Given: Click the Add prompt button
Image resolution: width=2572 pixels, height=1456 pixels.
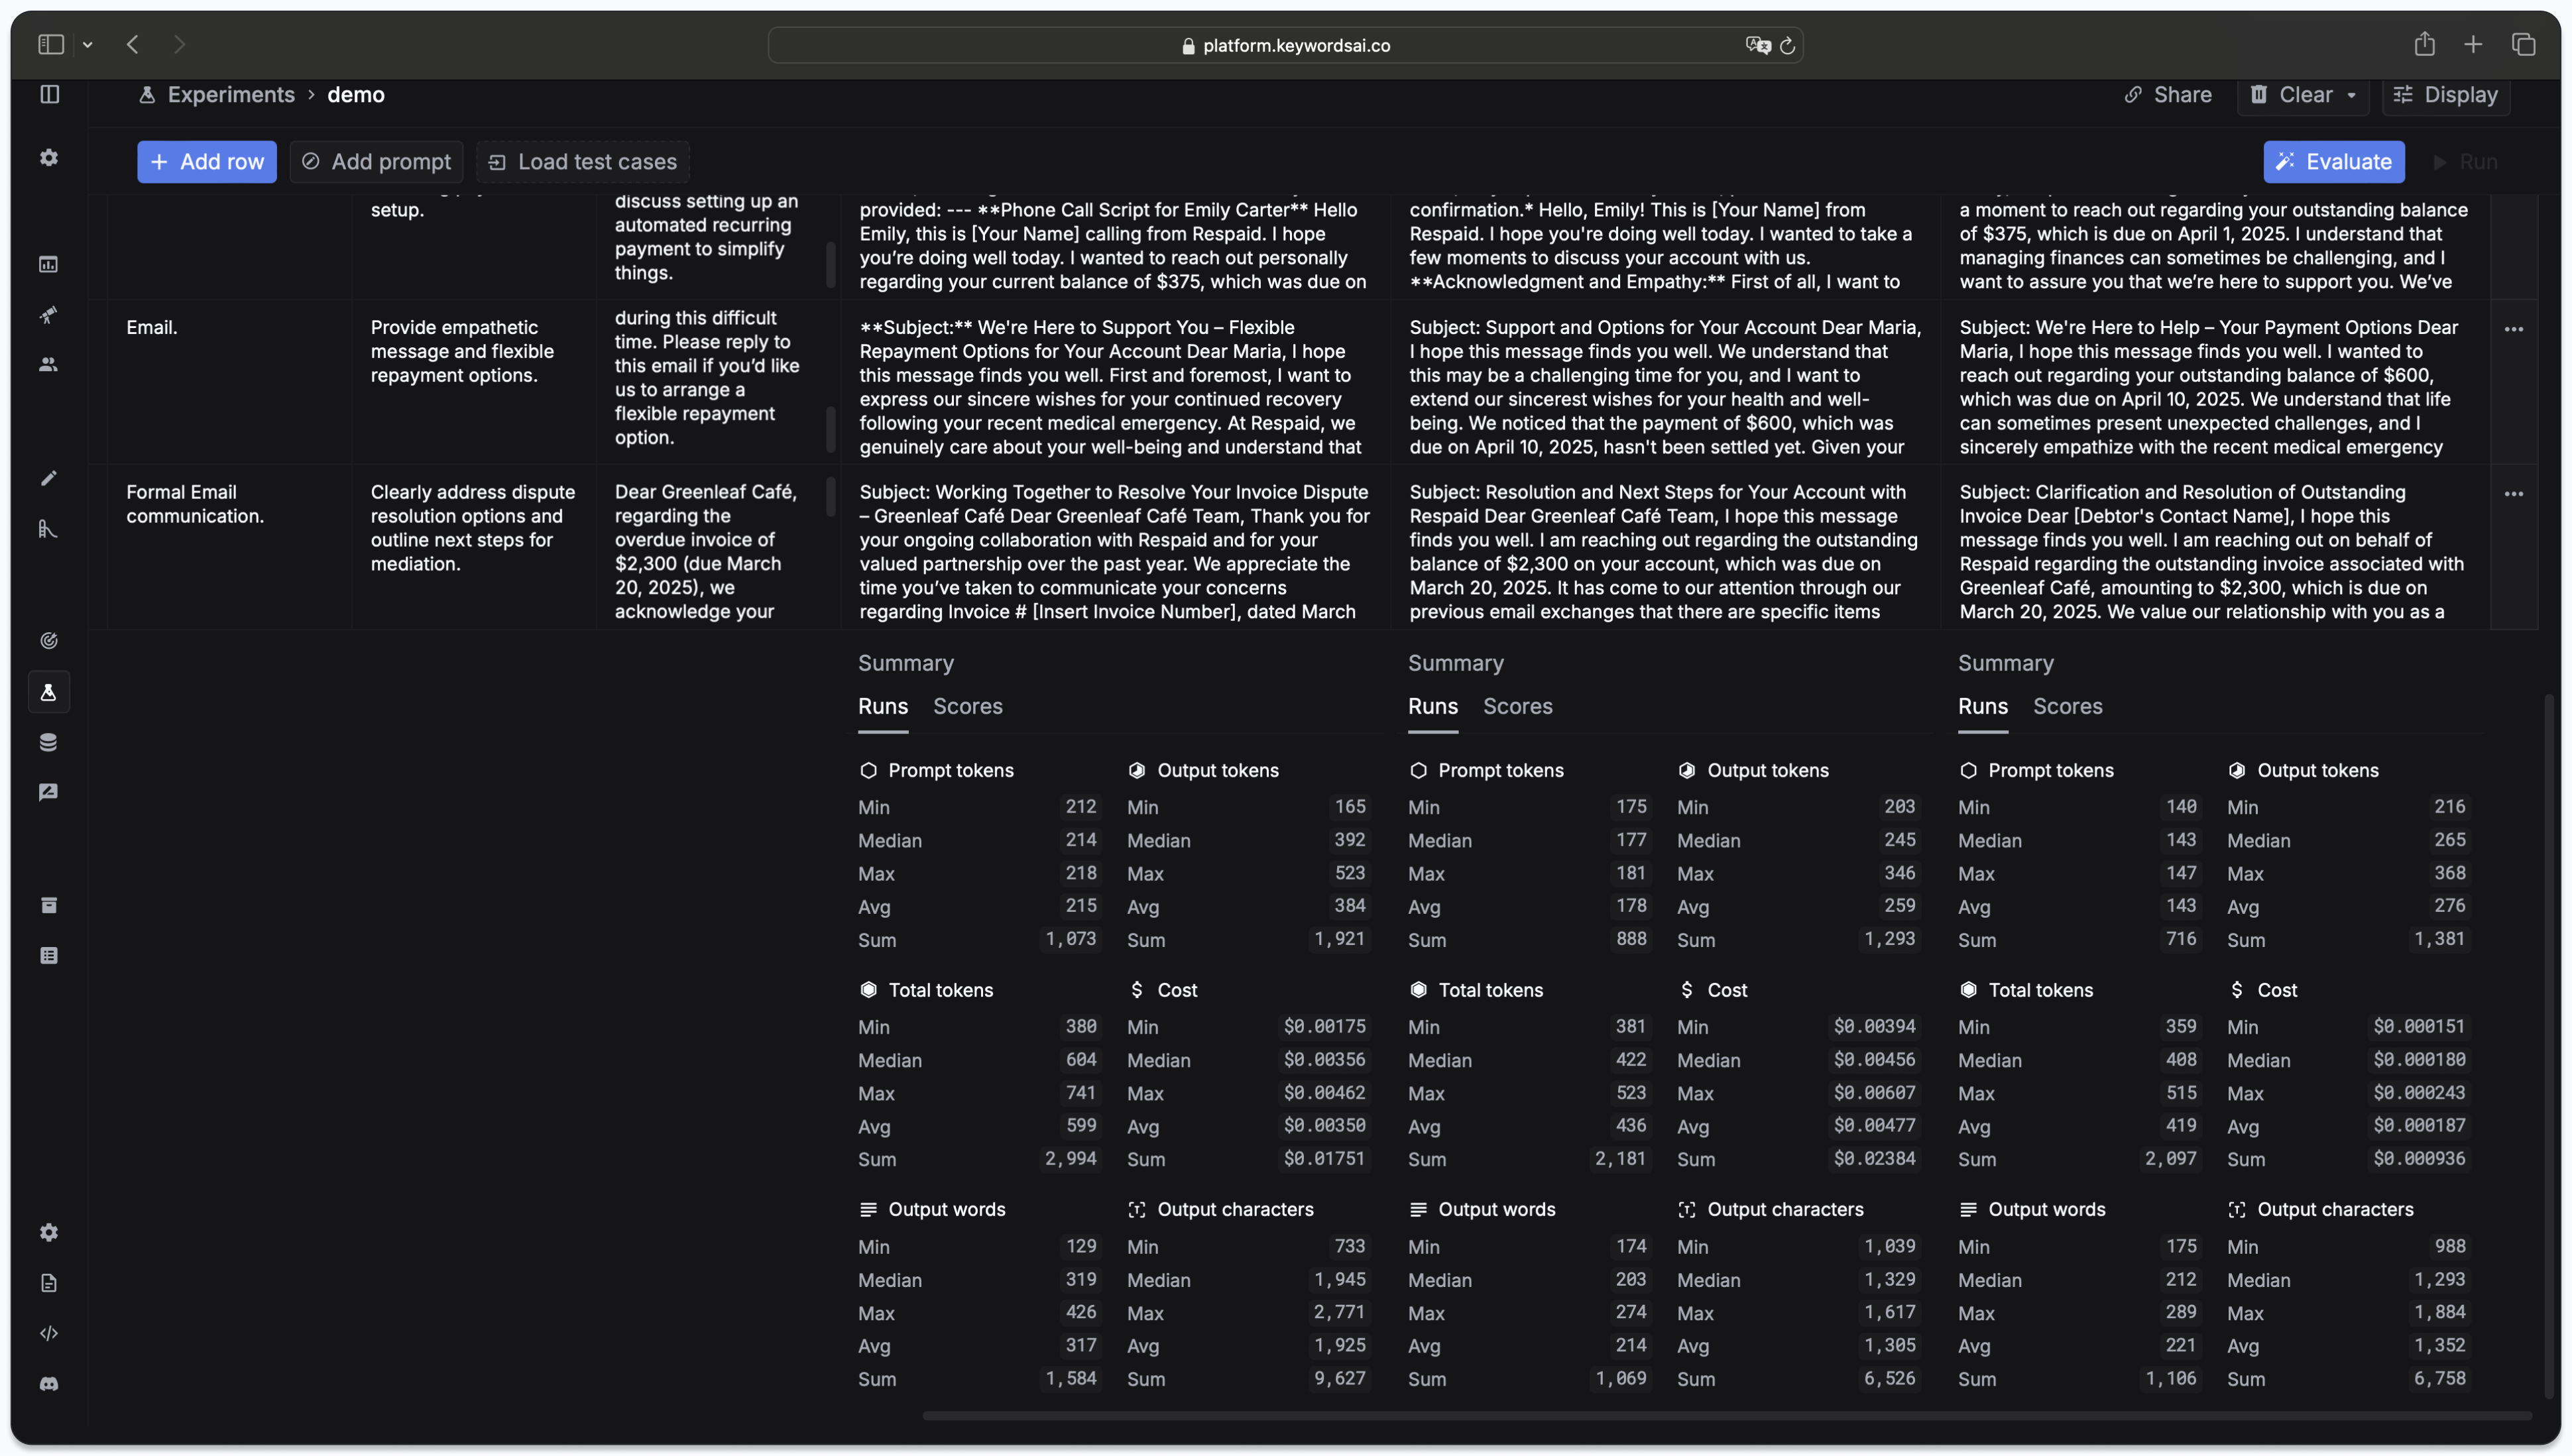Looking at the screenshot, I should coord(376,162).
